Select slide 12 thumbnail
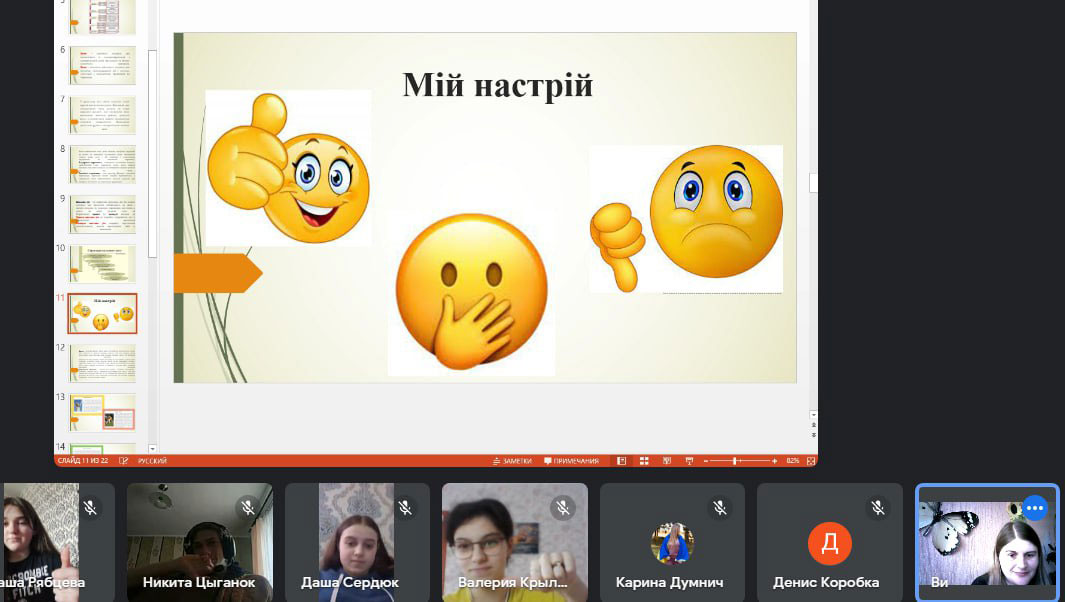The height and width of the screenshot is (602, 1065). [x=103, y=363]
